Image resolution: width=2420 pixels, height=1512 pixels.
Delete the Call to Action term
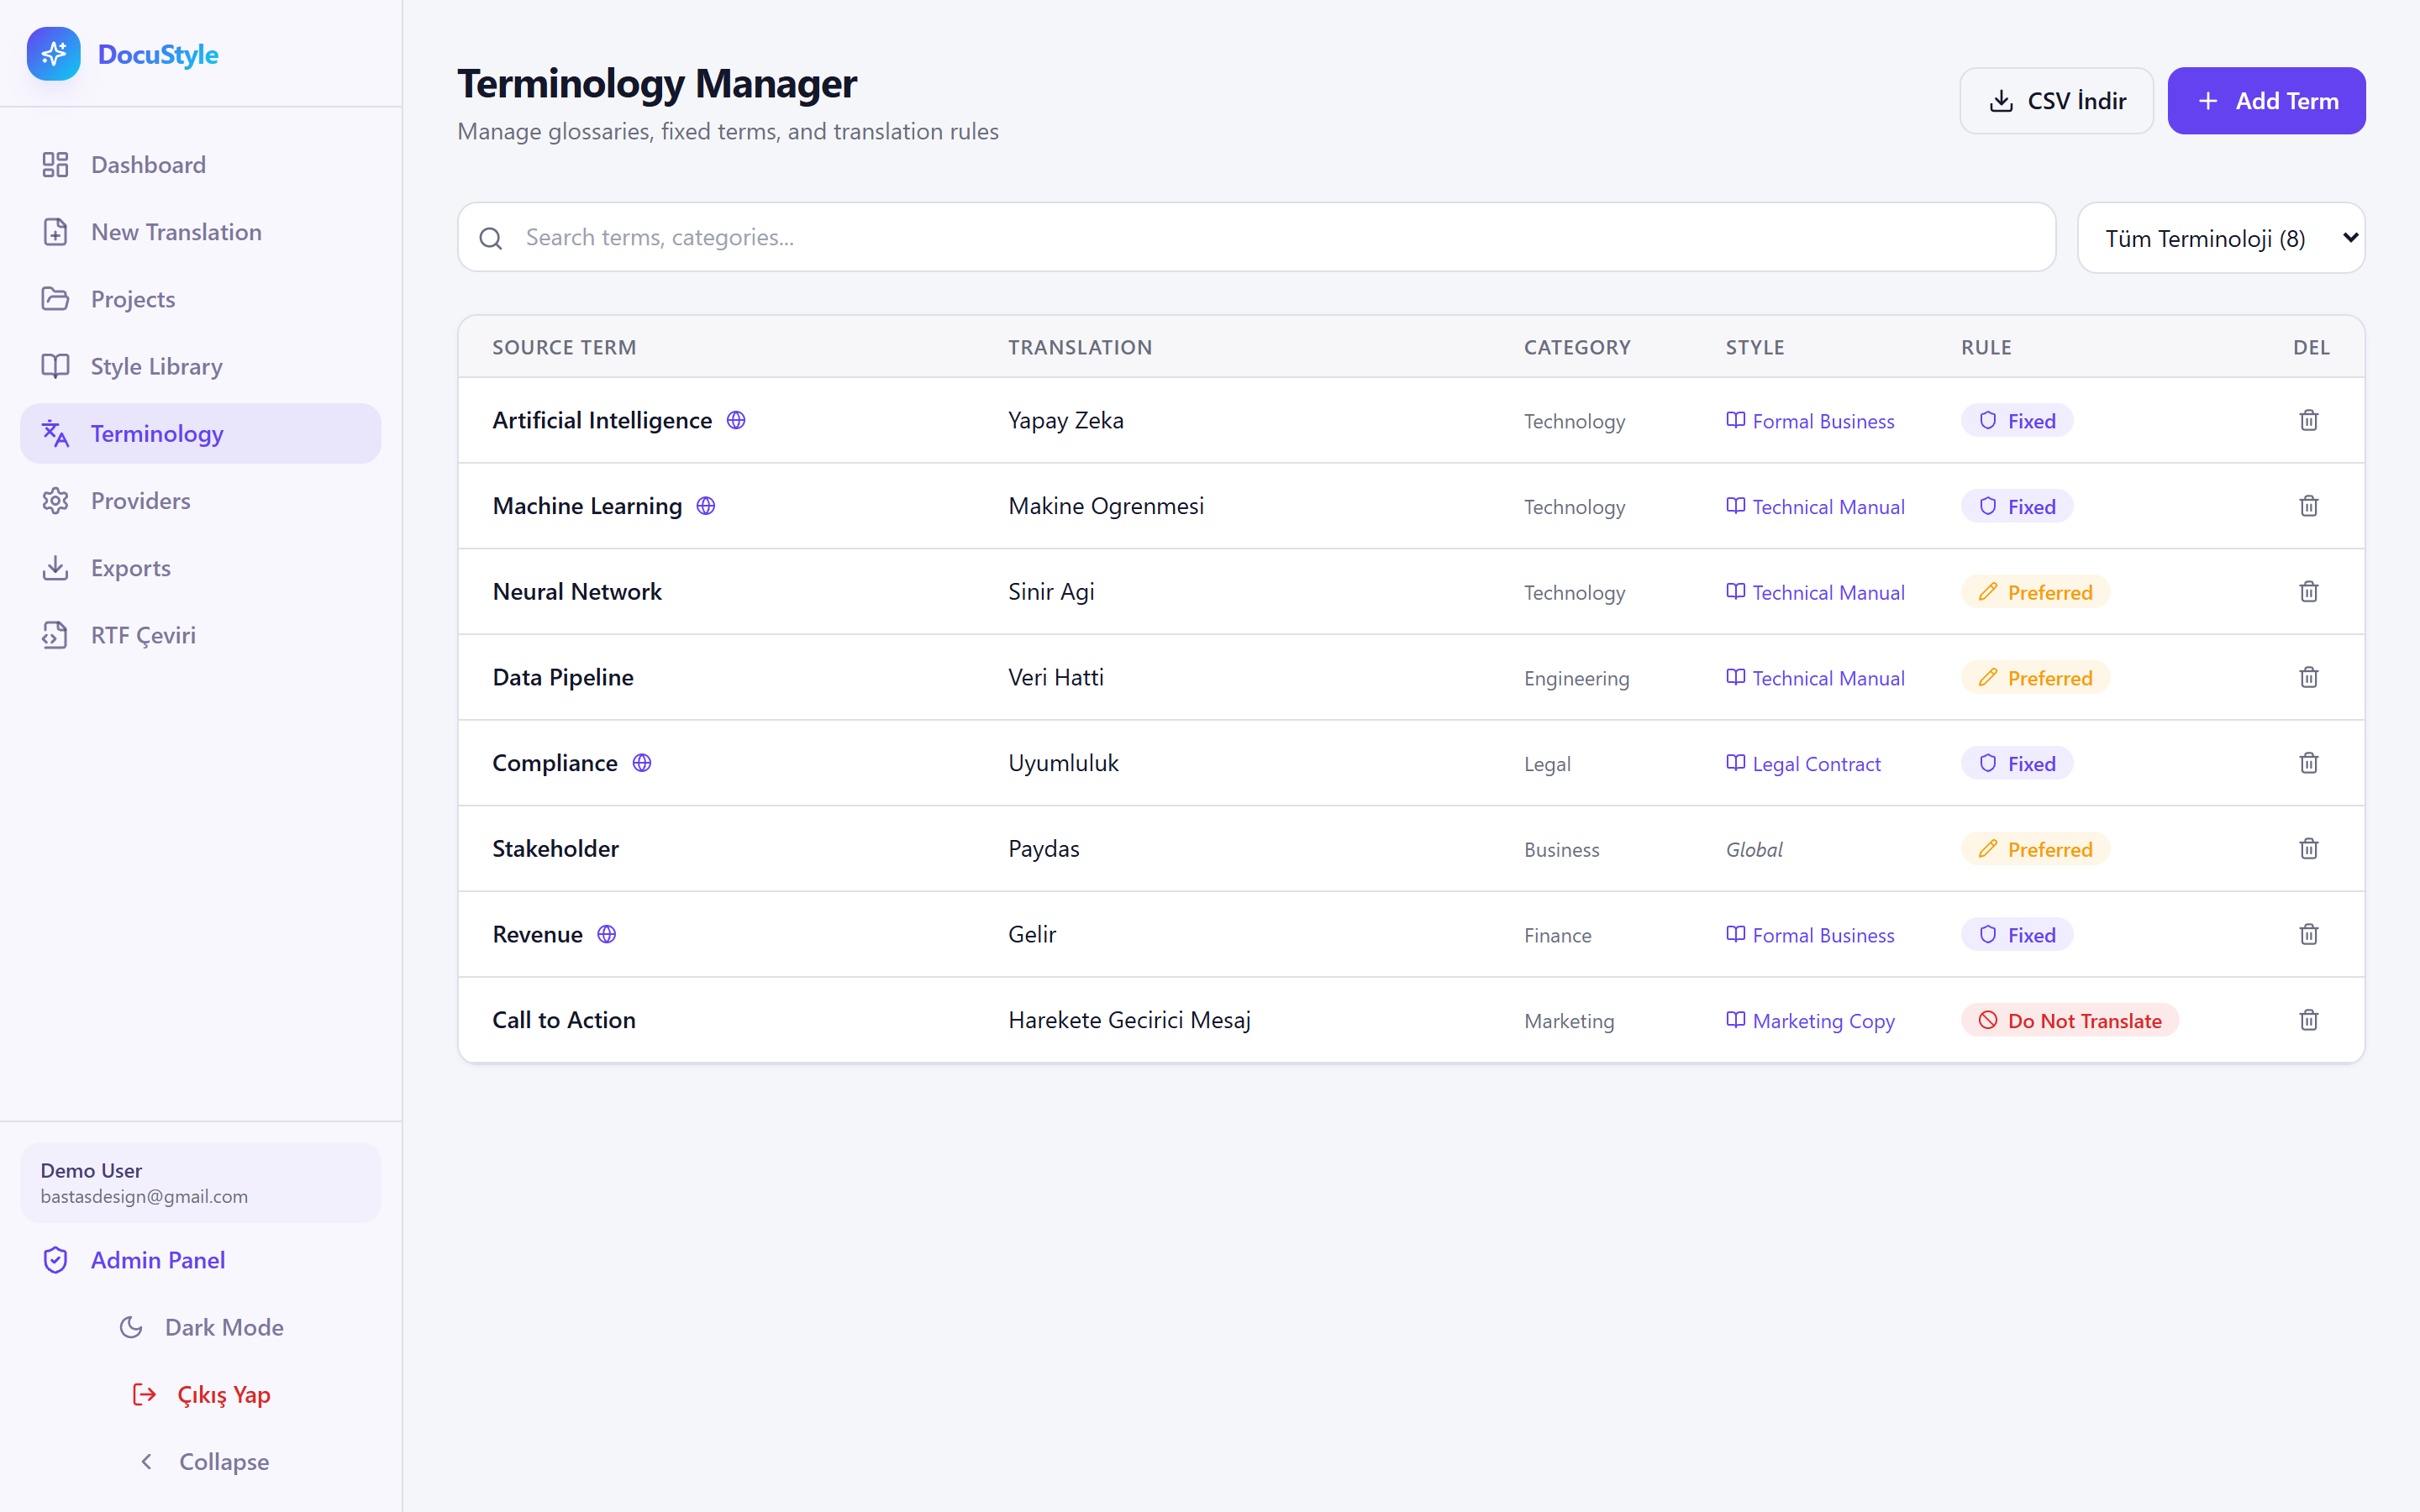pos(2308,1020)
